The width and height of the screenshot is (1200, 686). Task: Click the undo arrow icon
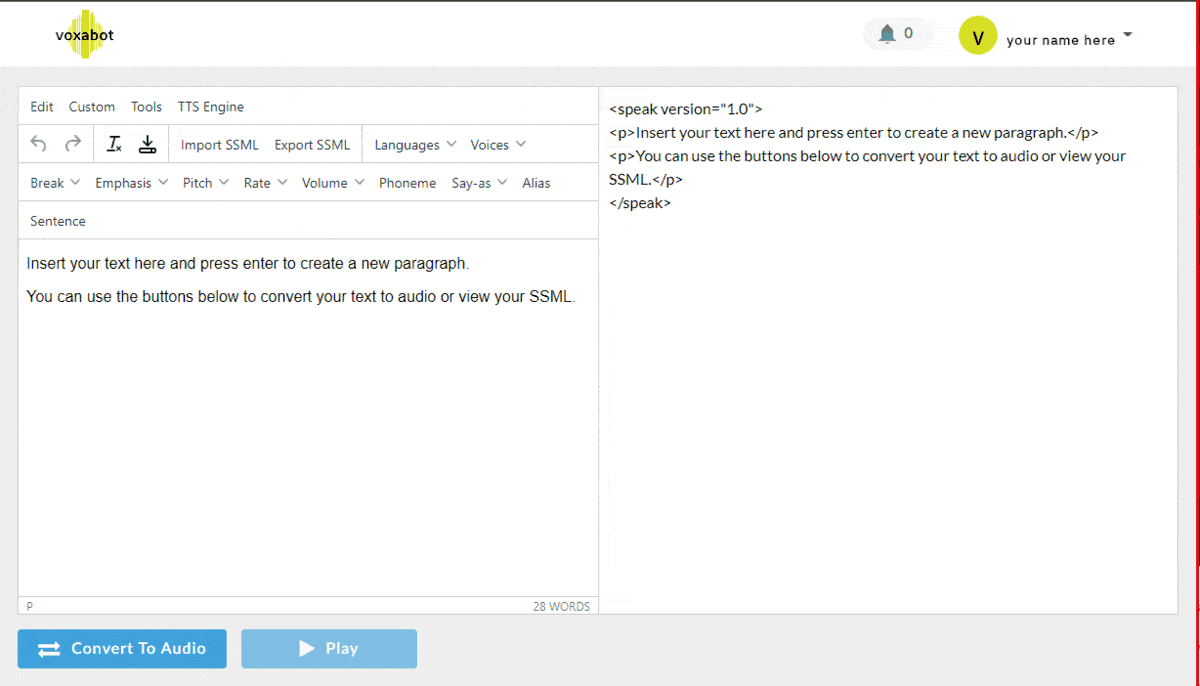tap(38, 144)
